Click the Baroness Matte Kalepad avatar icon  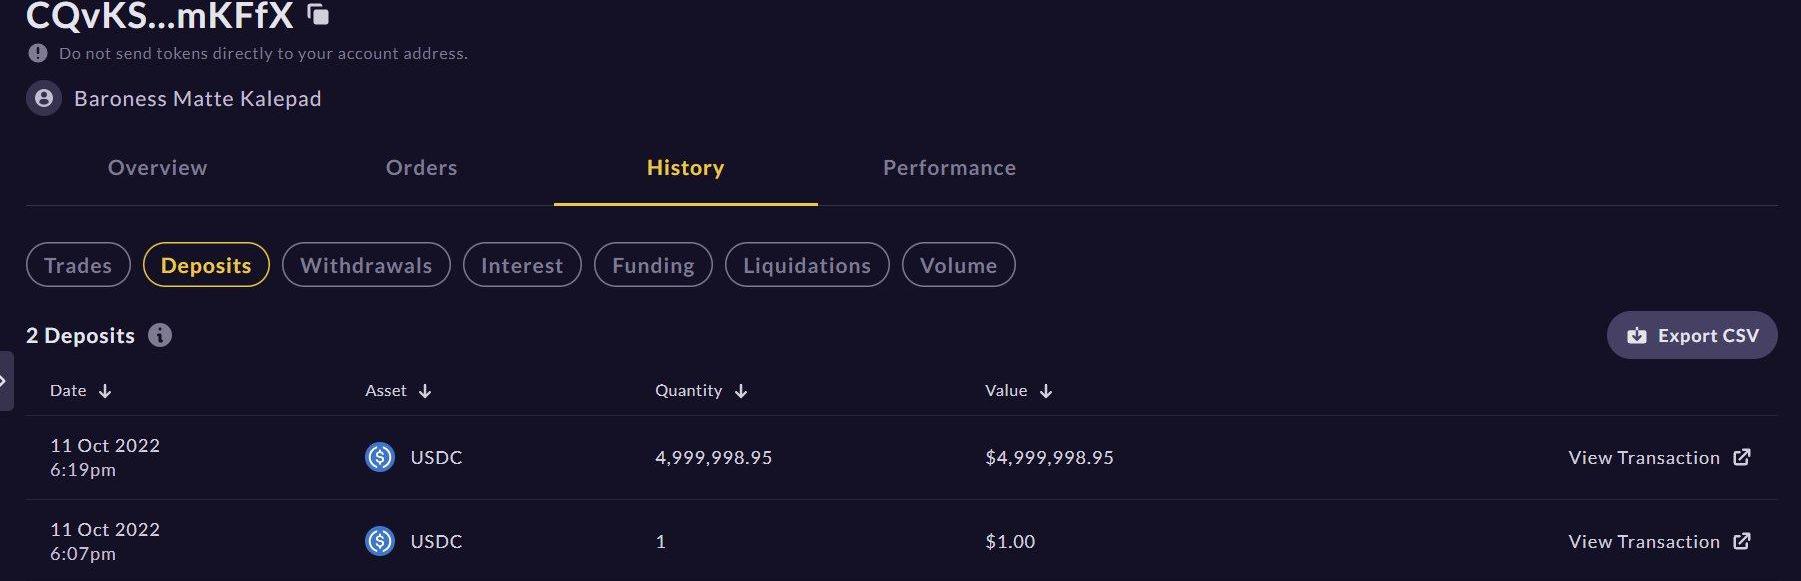[x=44, y=98]
